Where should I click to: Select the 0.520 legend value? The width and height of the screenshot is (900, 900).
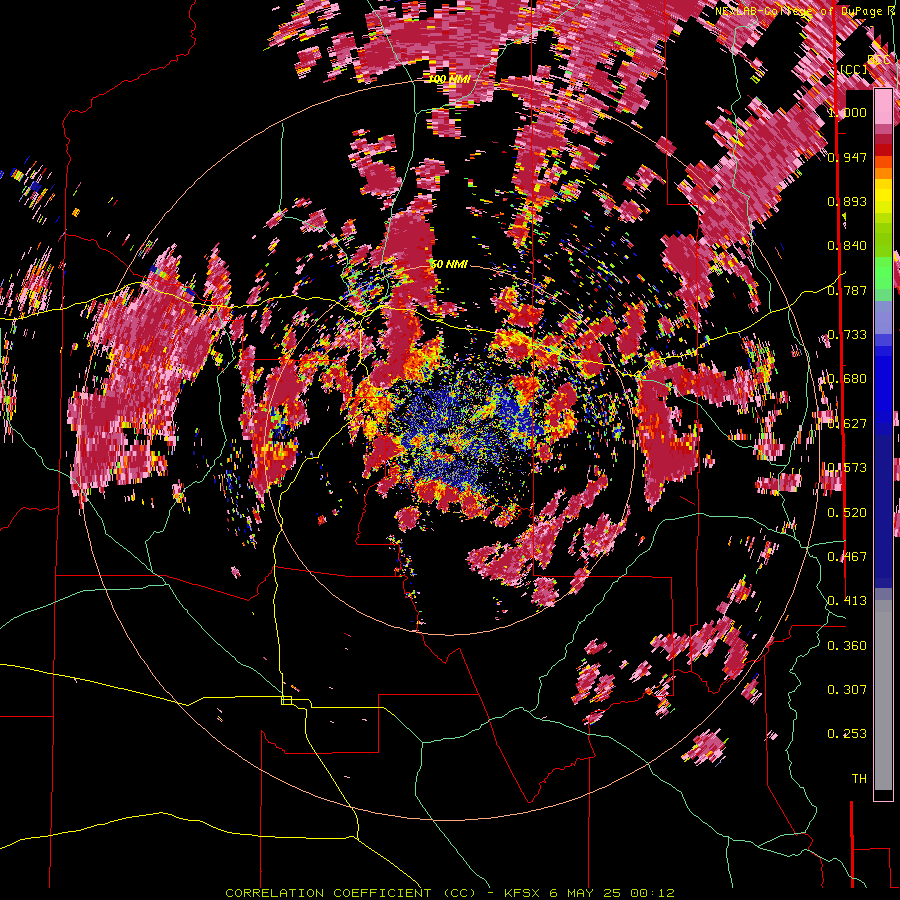(847, 513)
